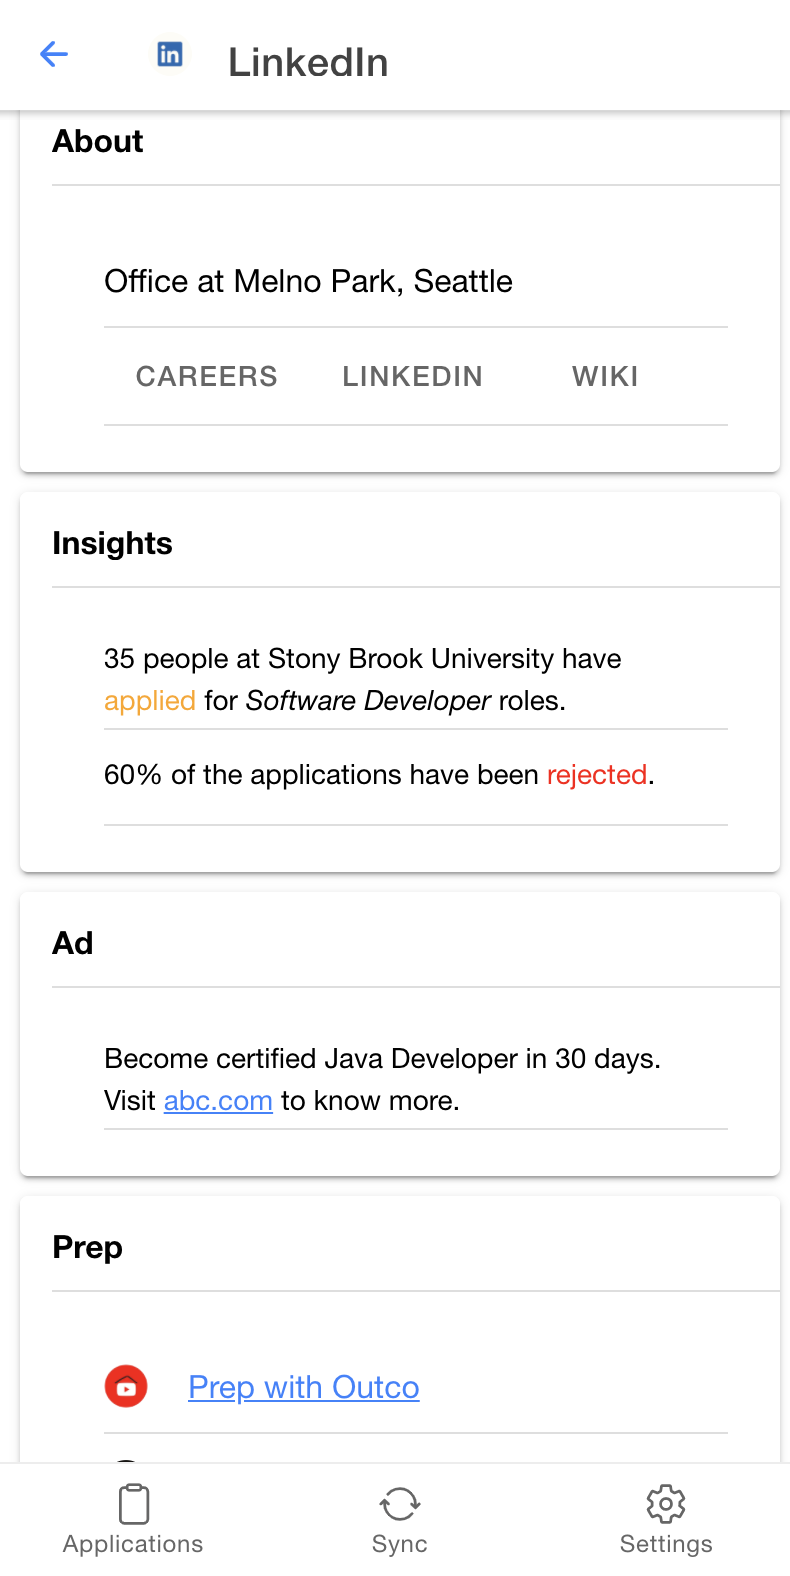Open Applications via the clipboard icon
This screenshot has width=790, height=1576.
133,1504
